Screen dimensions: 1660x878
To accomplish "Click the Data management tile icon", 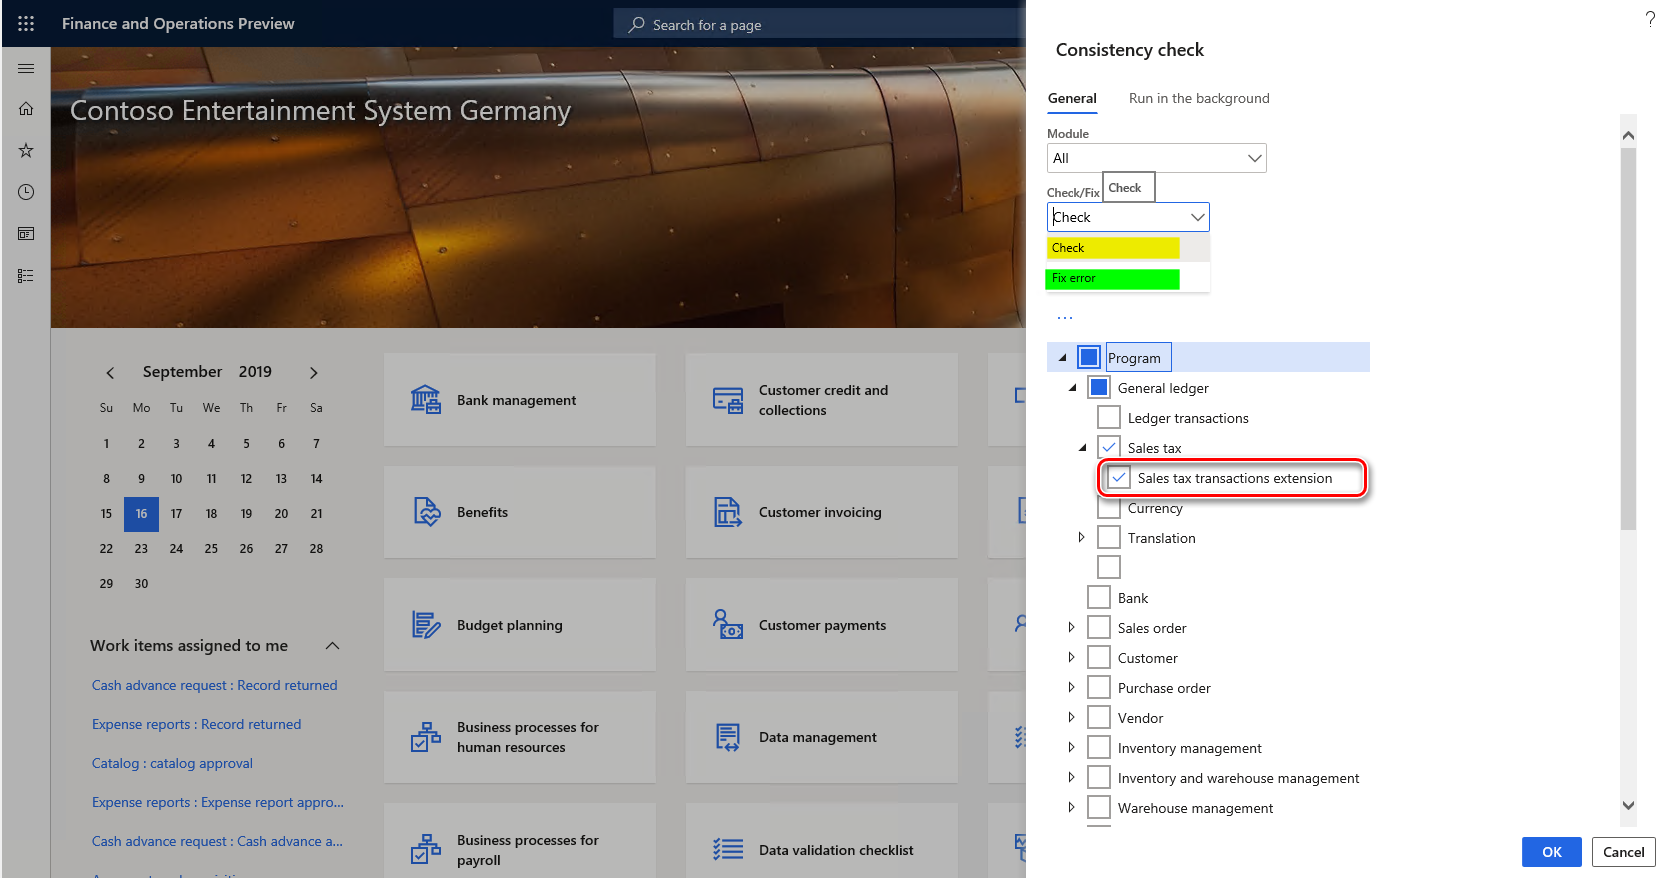I will [x=728, y=737].
